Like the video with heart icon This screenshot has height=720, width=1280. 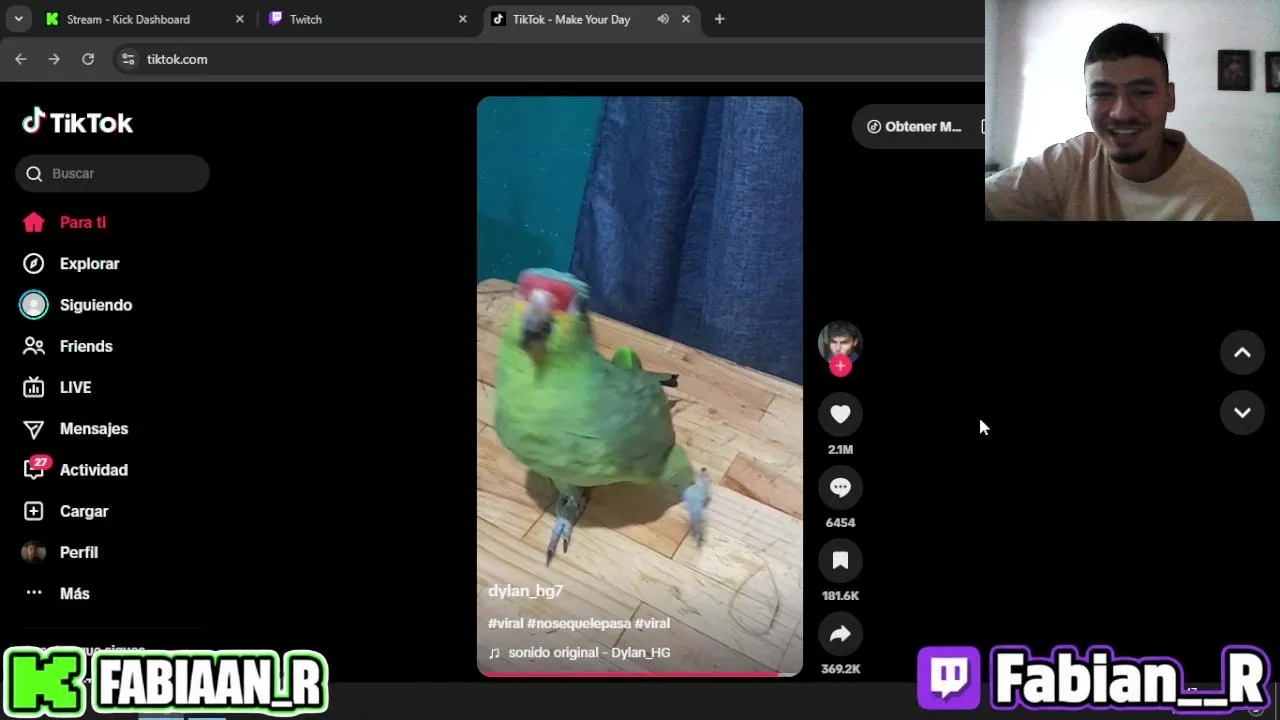[x=840, y=414]
